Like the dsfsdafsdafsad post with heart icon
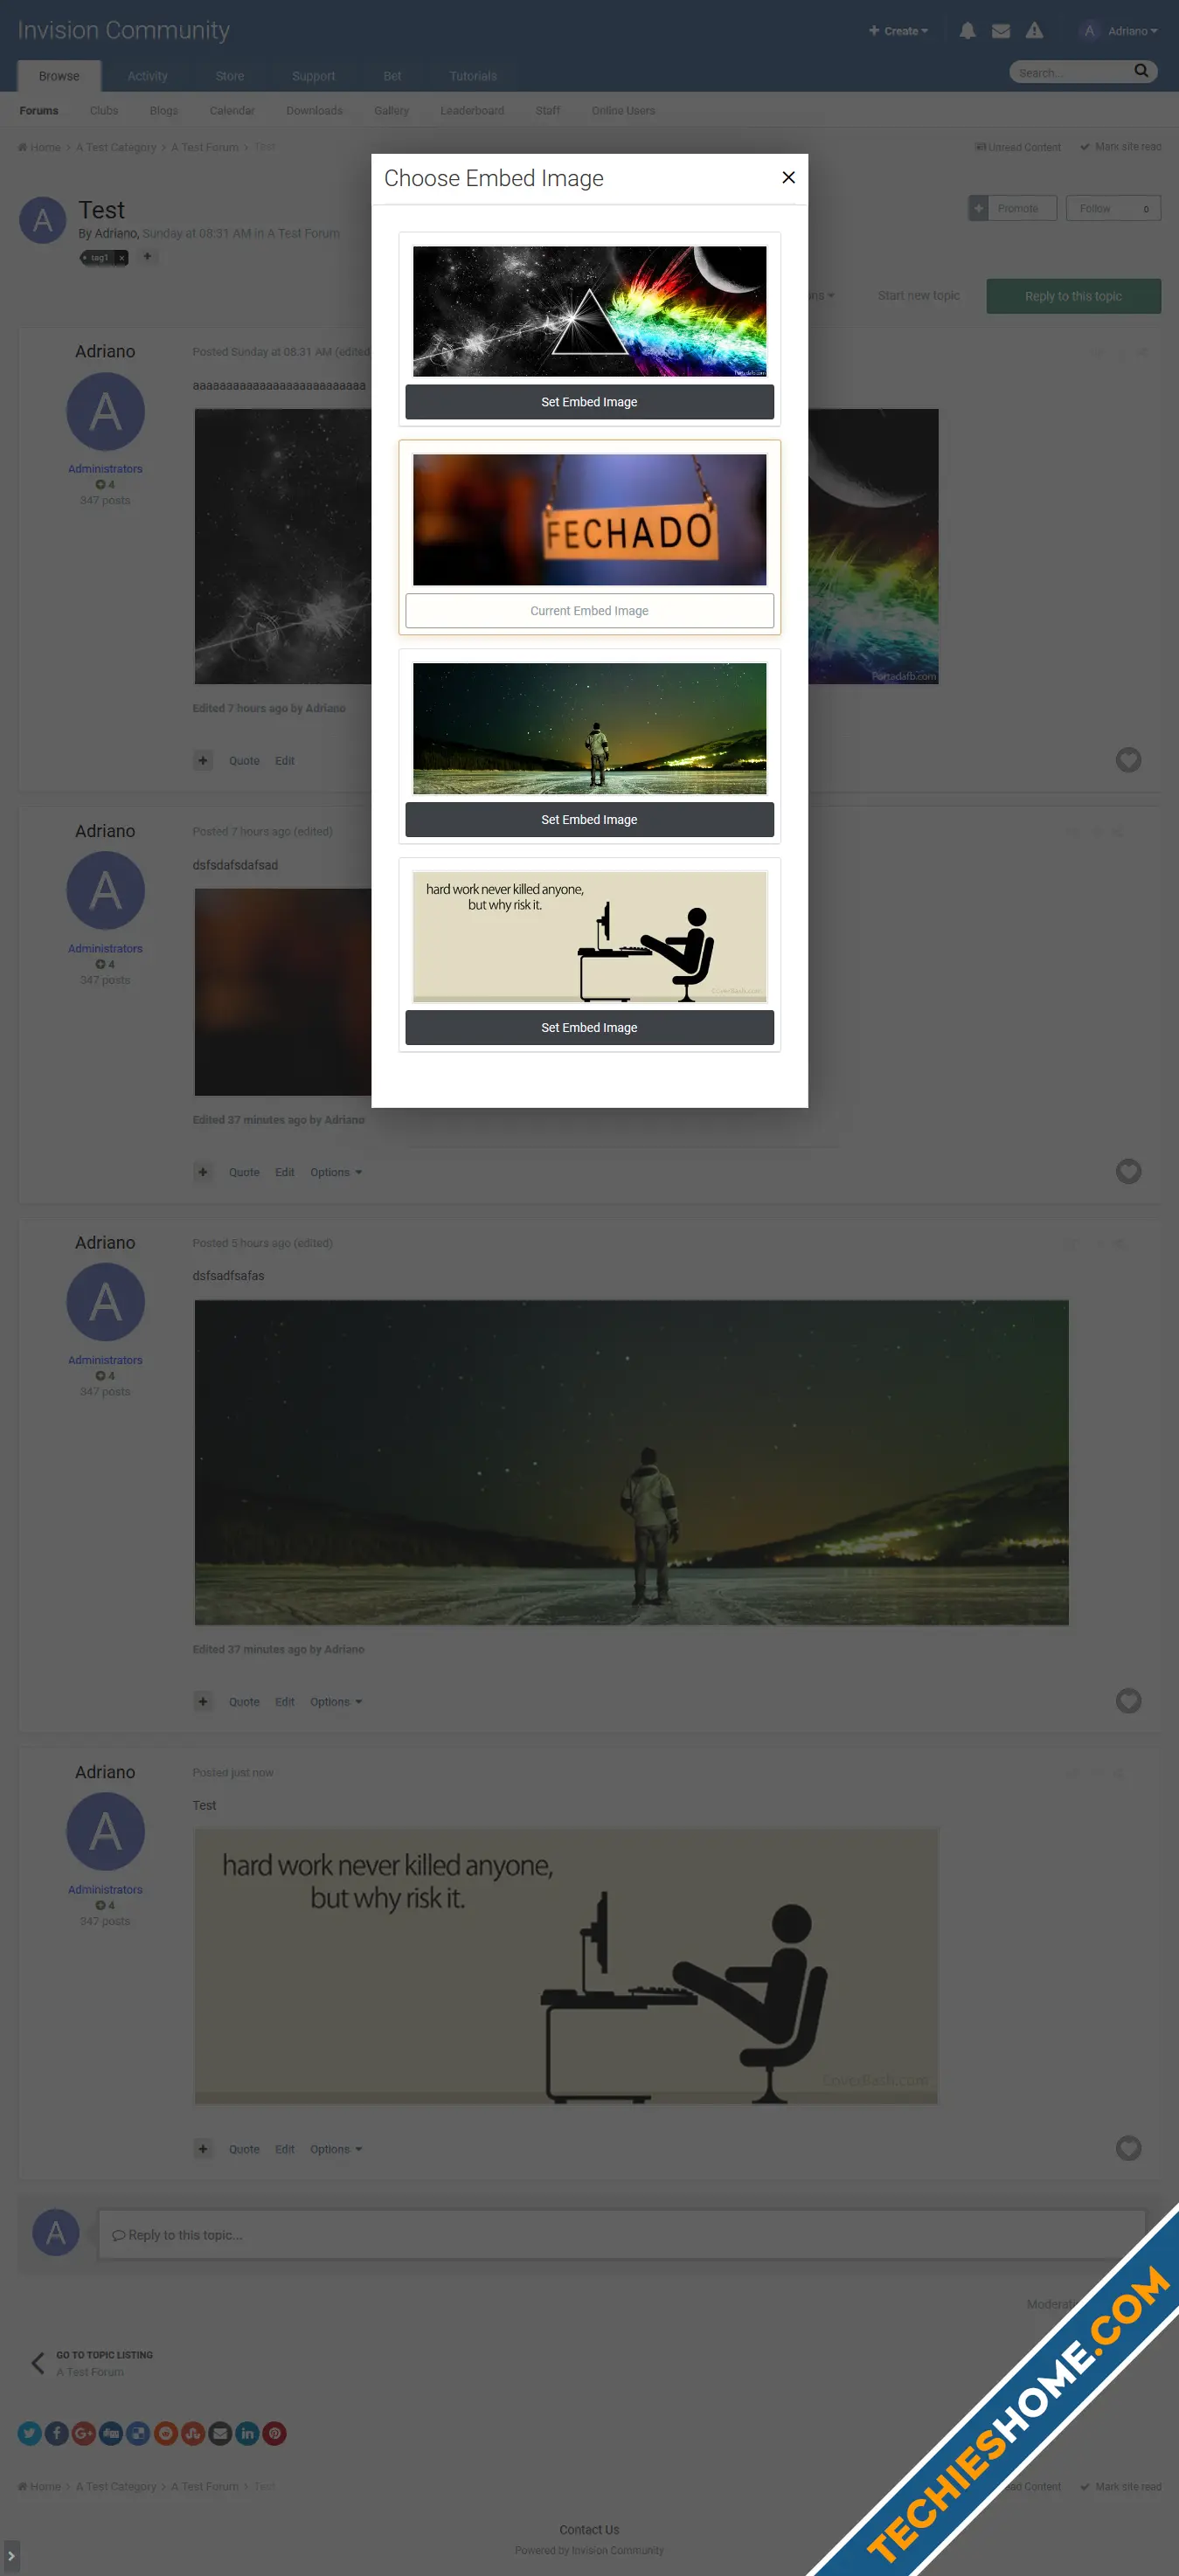The image size is (1179, 2576). 1128,1171
